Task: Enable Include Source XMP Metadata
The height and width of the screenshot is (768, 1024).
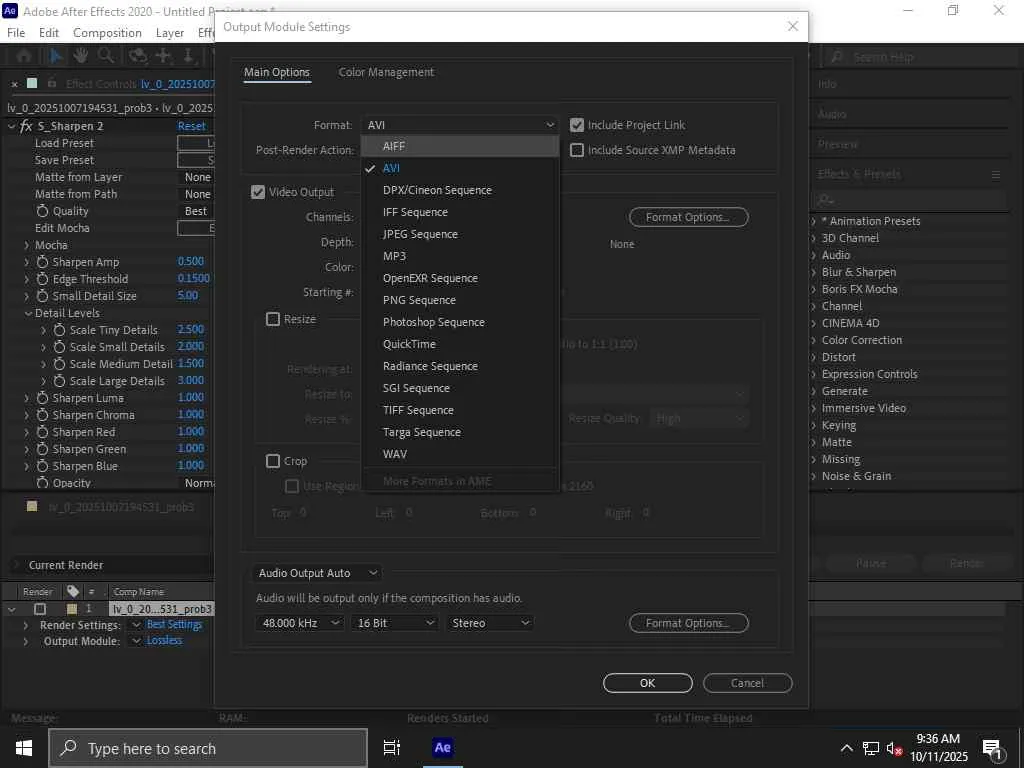Action: point(577,150)
